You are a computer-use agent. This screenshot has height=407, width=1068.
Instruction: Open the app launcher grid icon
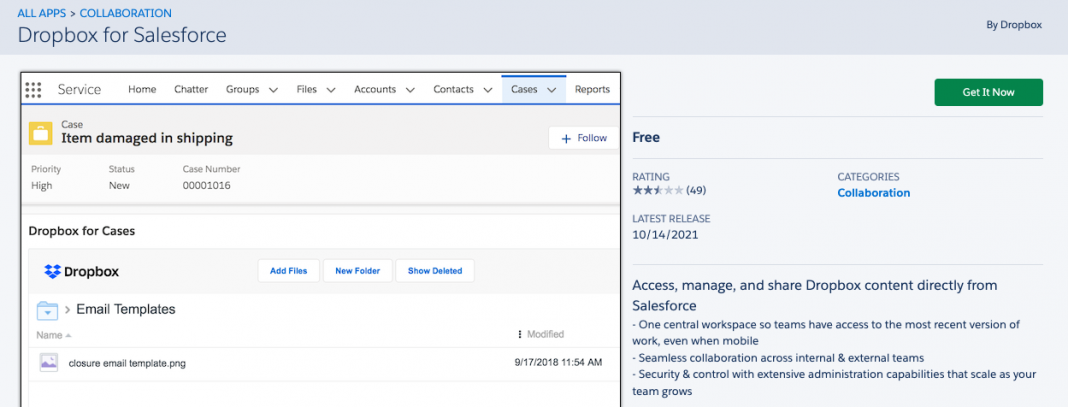click(33, 90)
